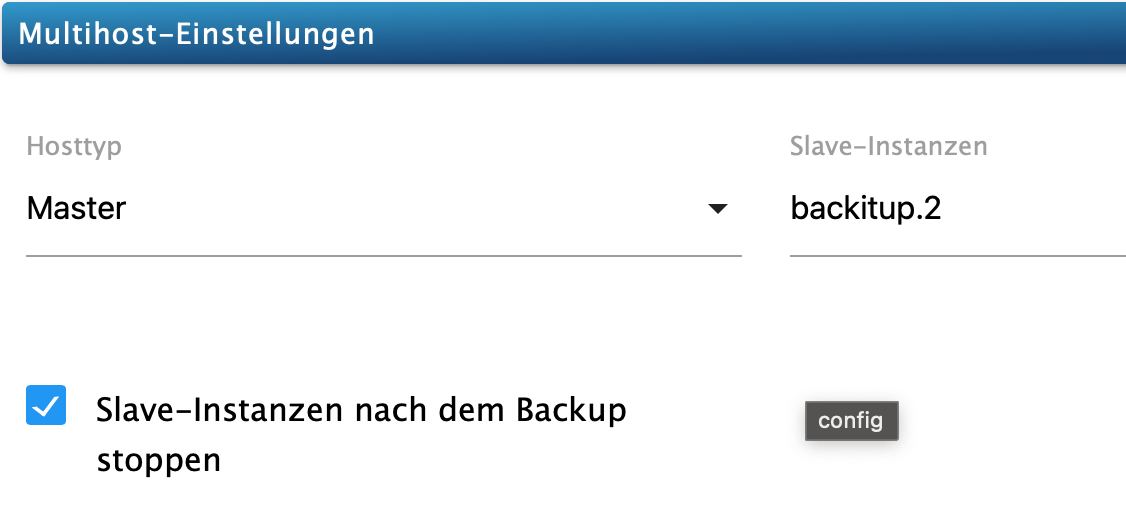The width and height of the screenshot is (1126, 510).
Task: Open the Hosttyp dropdown arrow
Action: [717, 209]
